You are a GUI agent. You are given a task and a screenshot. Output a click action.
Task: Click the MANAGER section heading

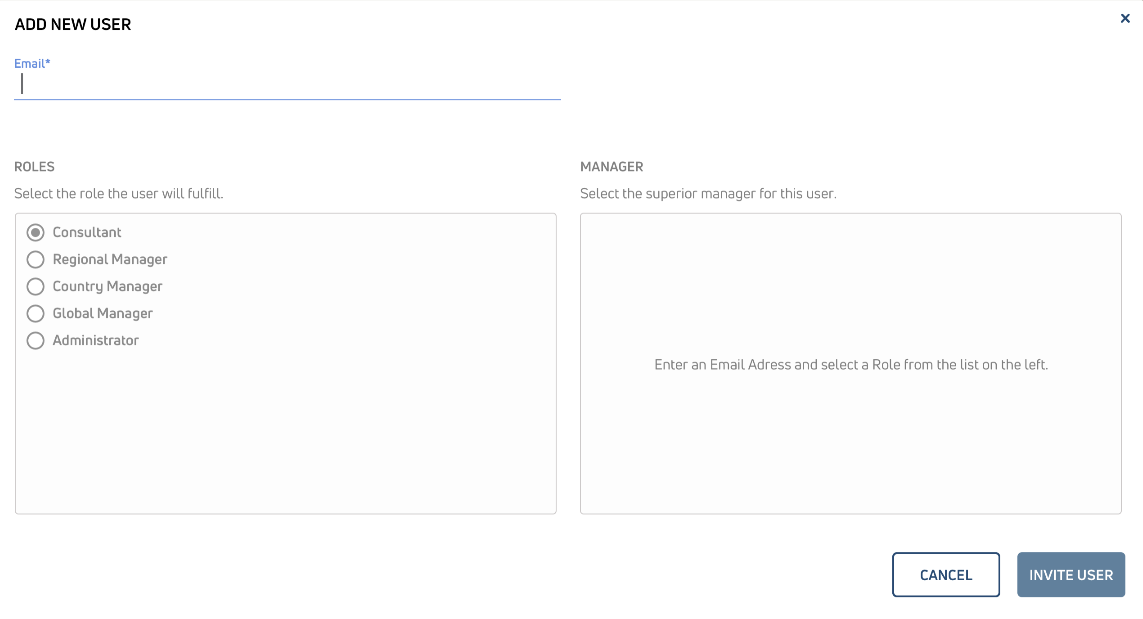[612, 167]
